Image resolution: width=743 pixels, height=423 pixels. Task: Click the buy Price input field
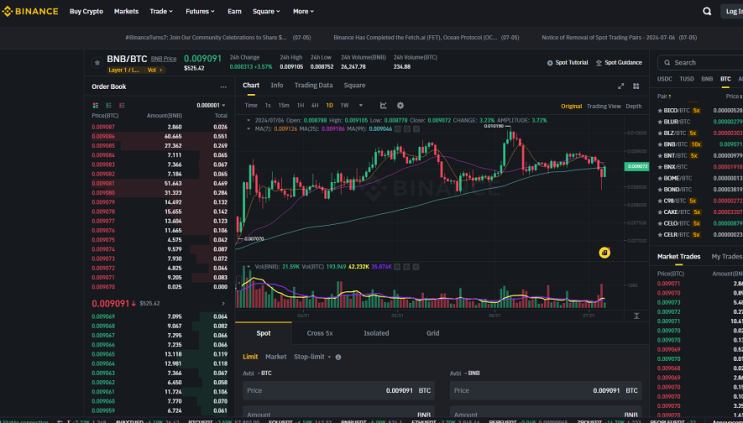coord(338,391)
